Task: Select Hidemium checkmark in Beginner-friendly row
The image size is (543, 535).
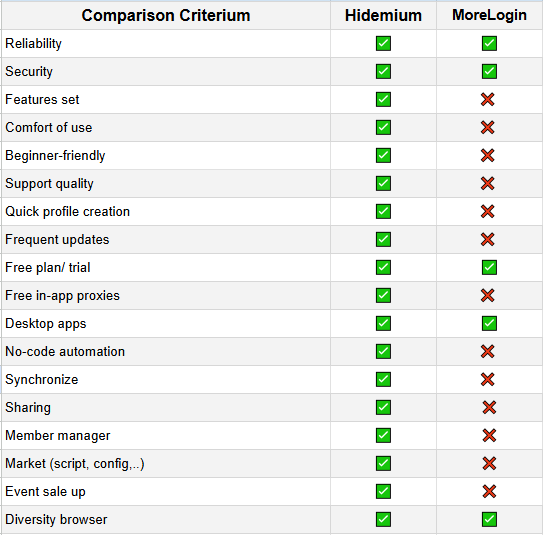Action: tap(383, 155)
